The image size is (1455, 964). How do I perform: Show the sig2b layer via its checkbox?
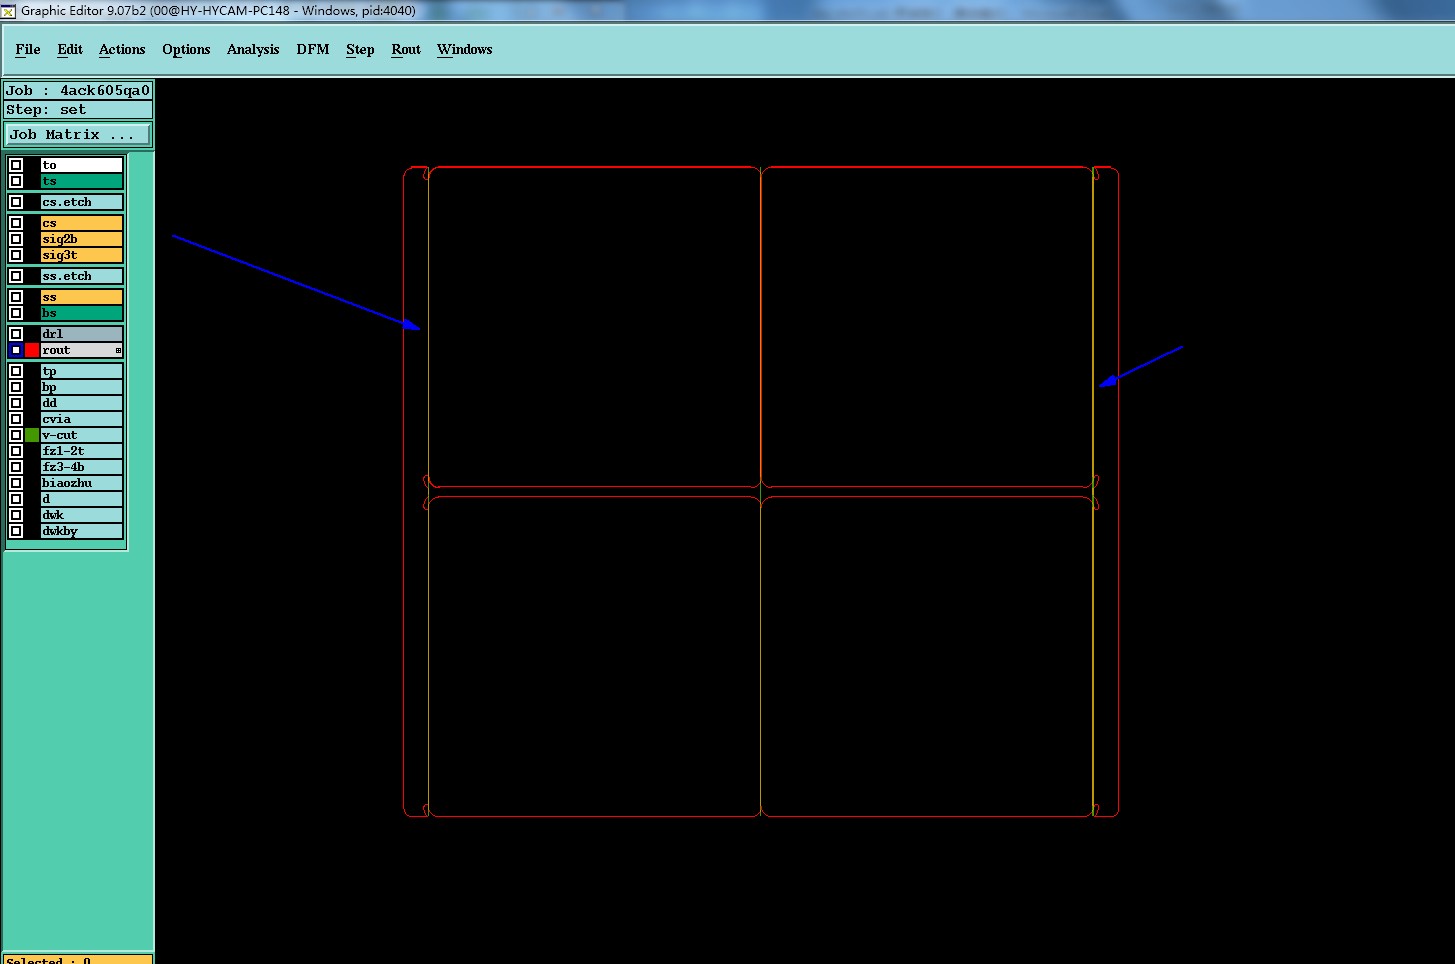[16, 239]
